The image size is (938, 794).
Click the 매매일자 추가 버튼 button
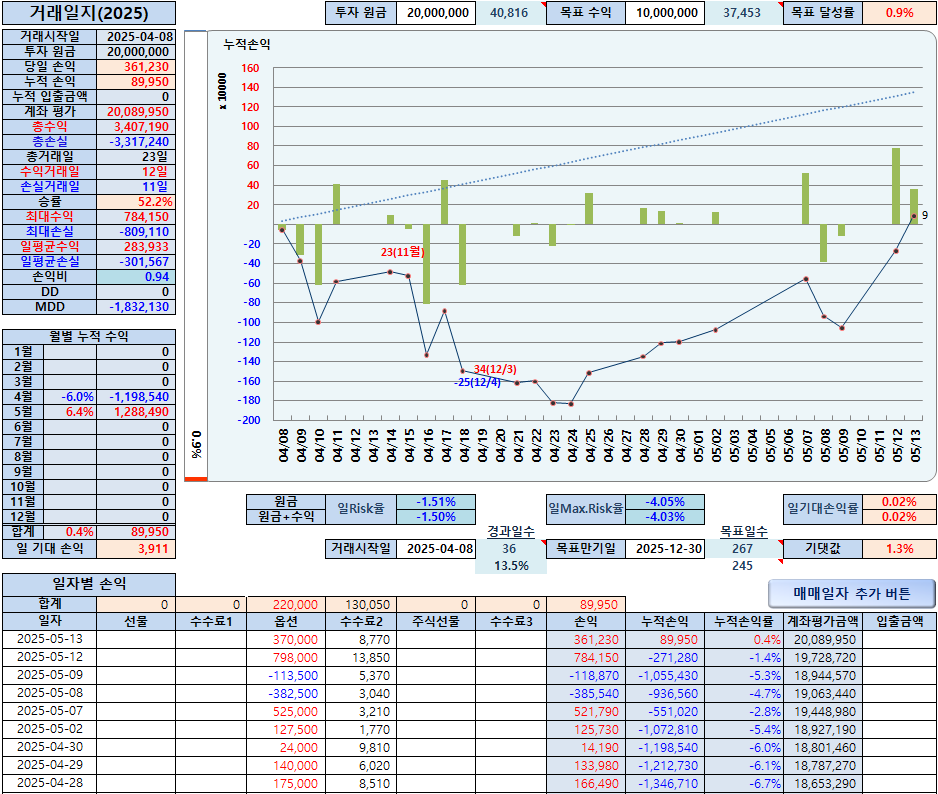coord(851,593)
